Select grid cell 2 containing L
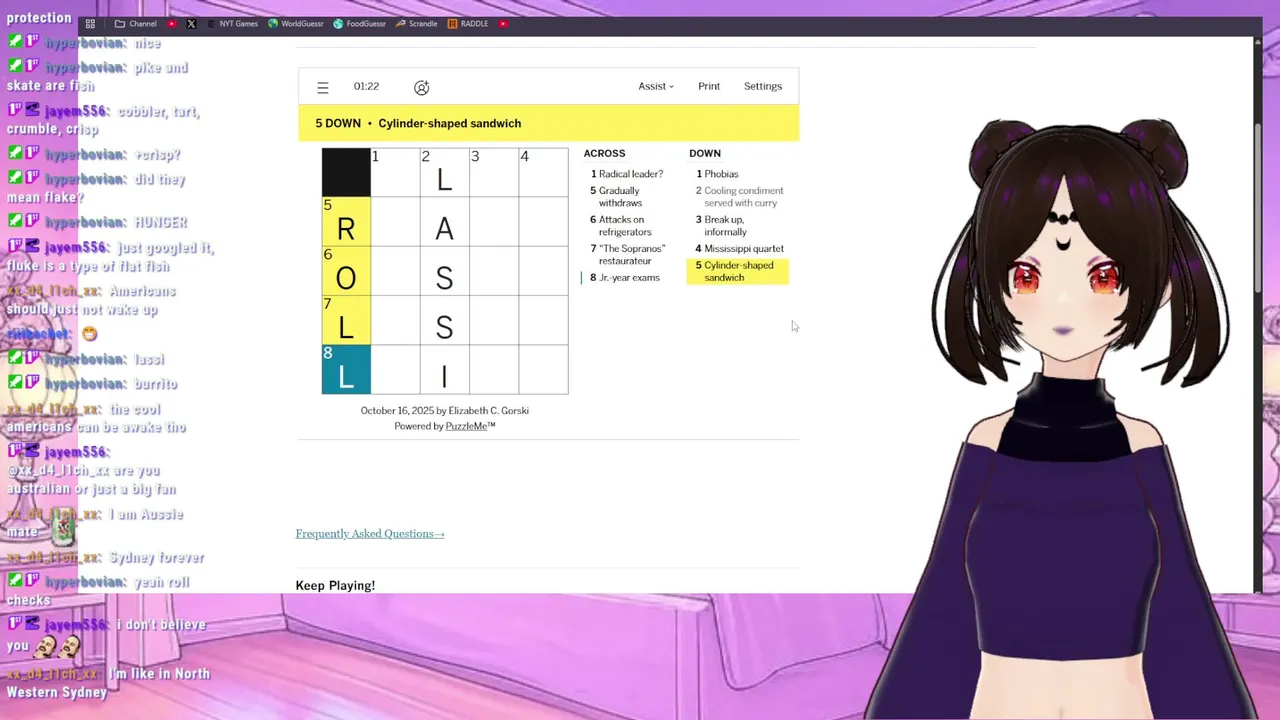 tap(444, 172)
